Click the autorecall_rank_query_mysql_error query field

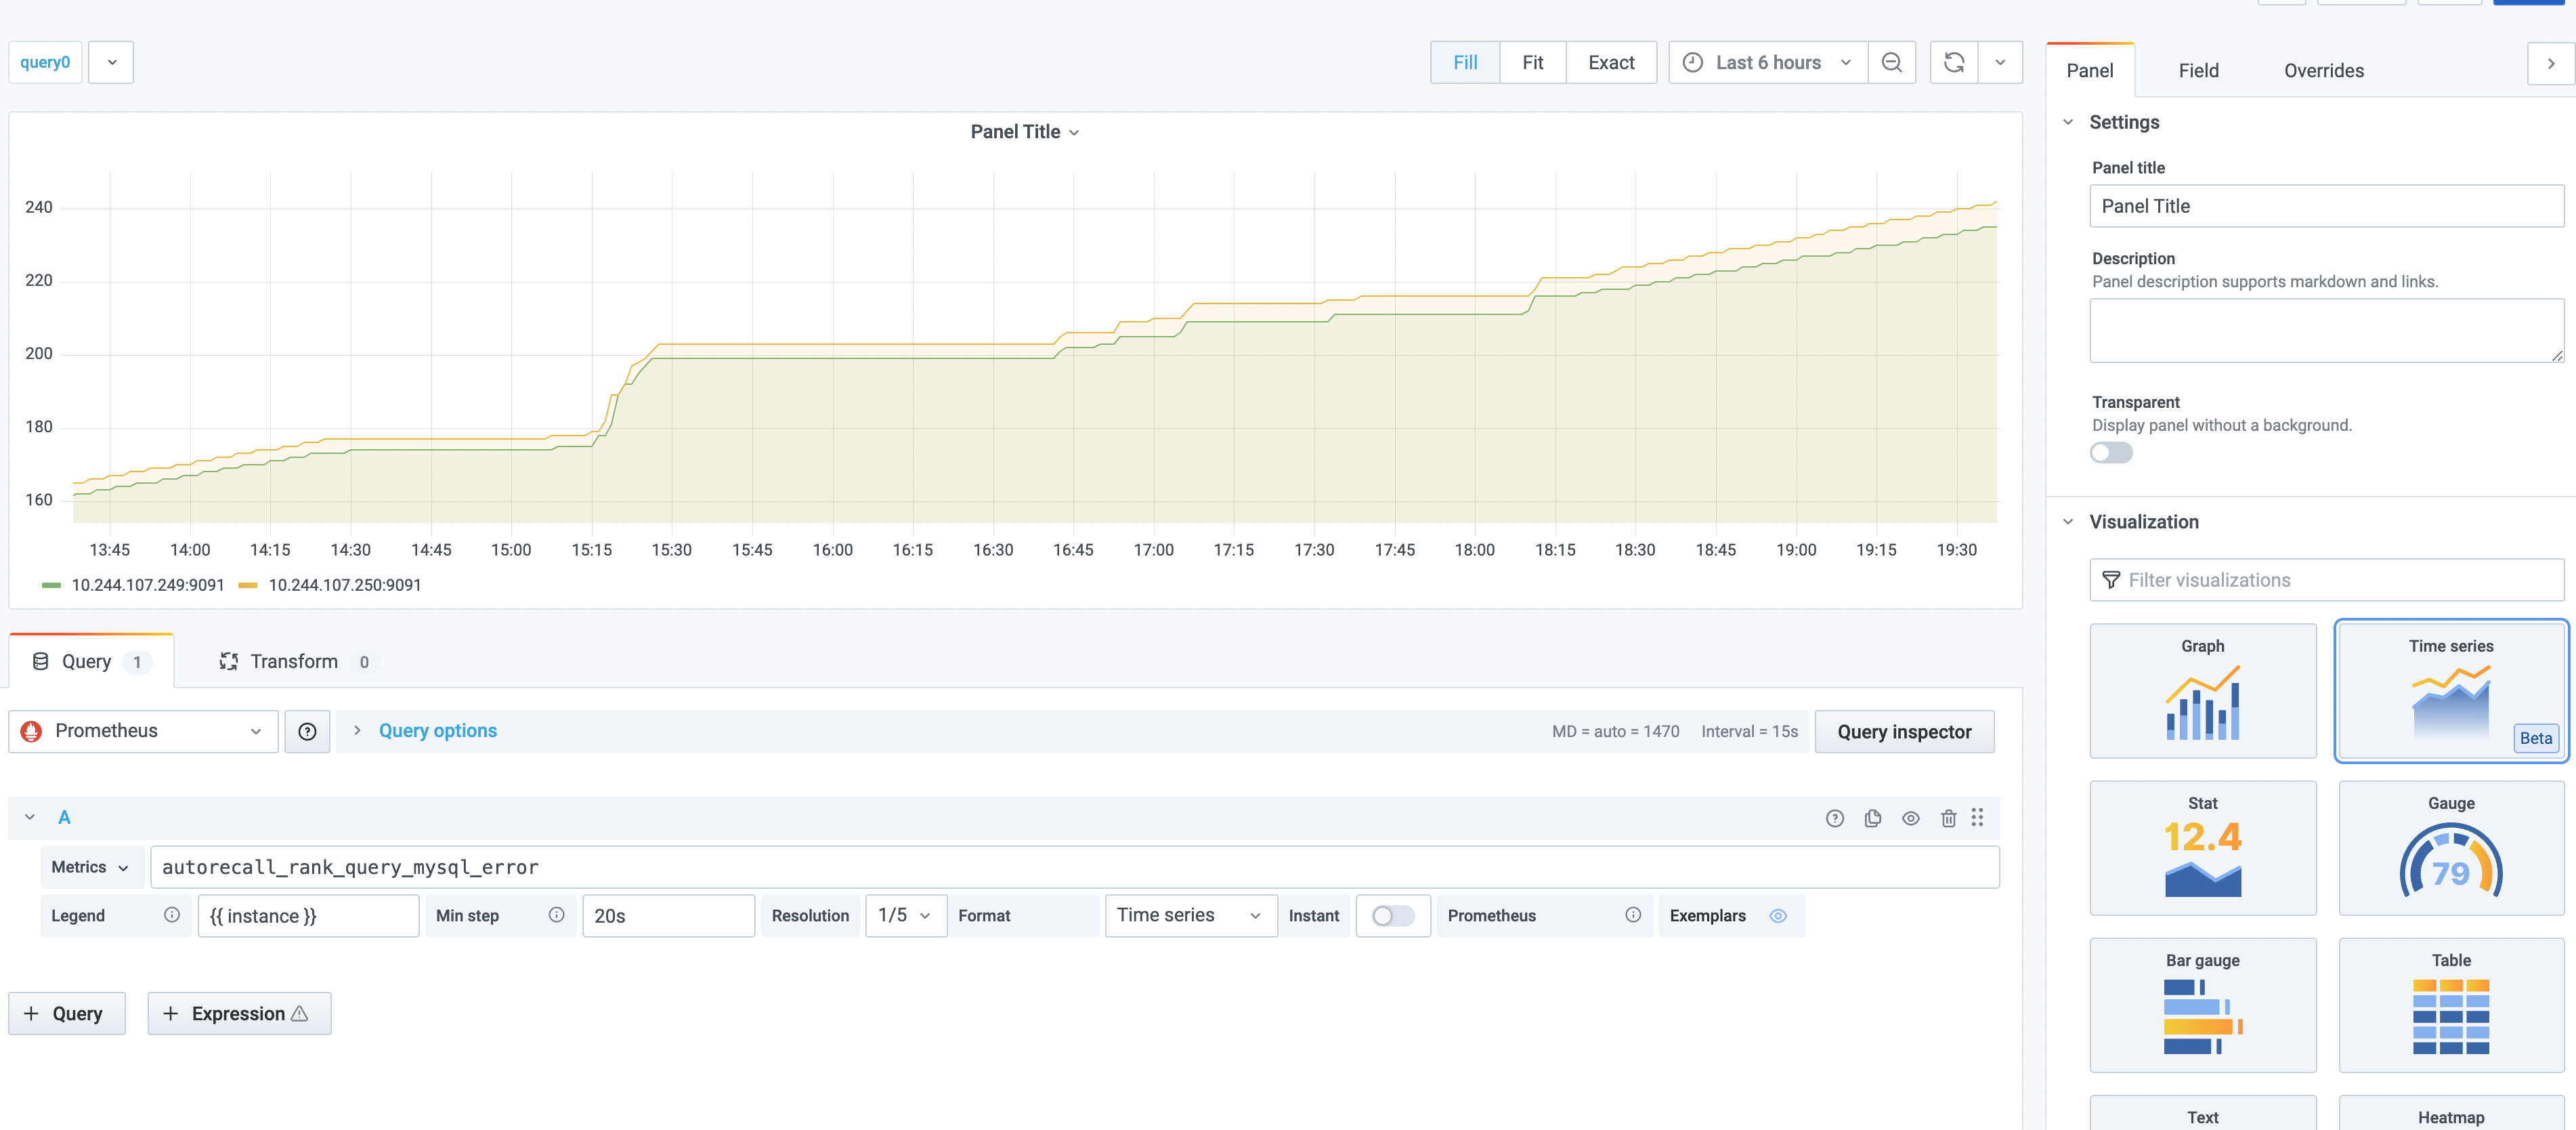pyautogui.click(x=1074, y=867)
